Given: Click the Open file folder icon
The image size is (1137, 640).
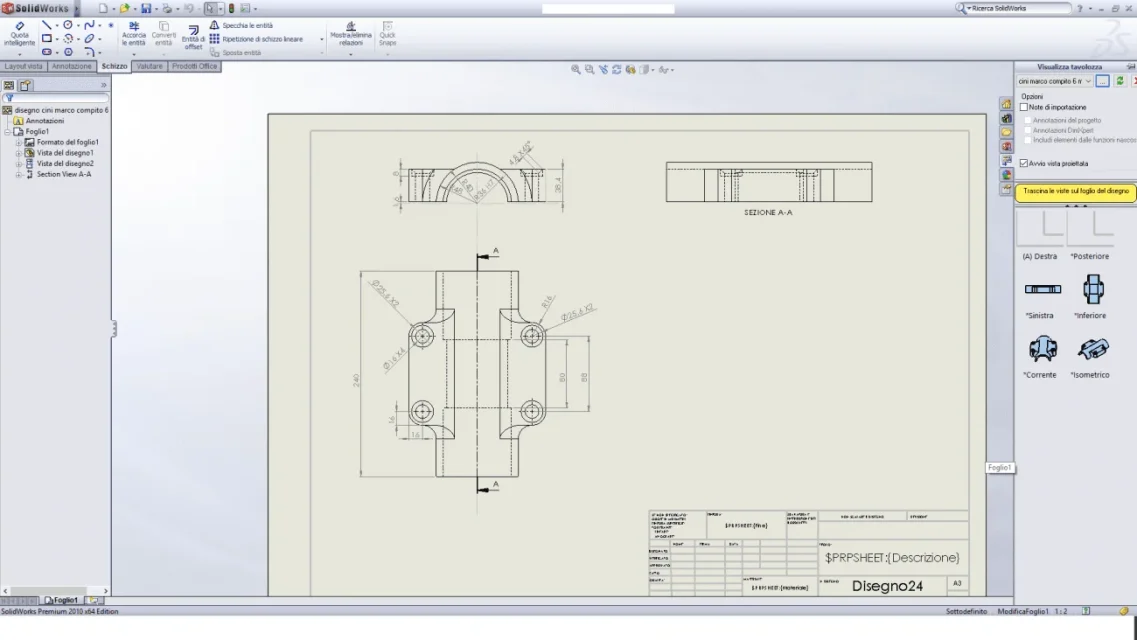Looking at the screenshot, I should [x=125, y=9].
